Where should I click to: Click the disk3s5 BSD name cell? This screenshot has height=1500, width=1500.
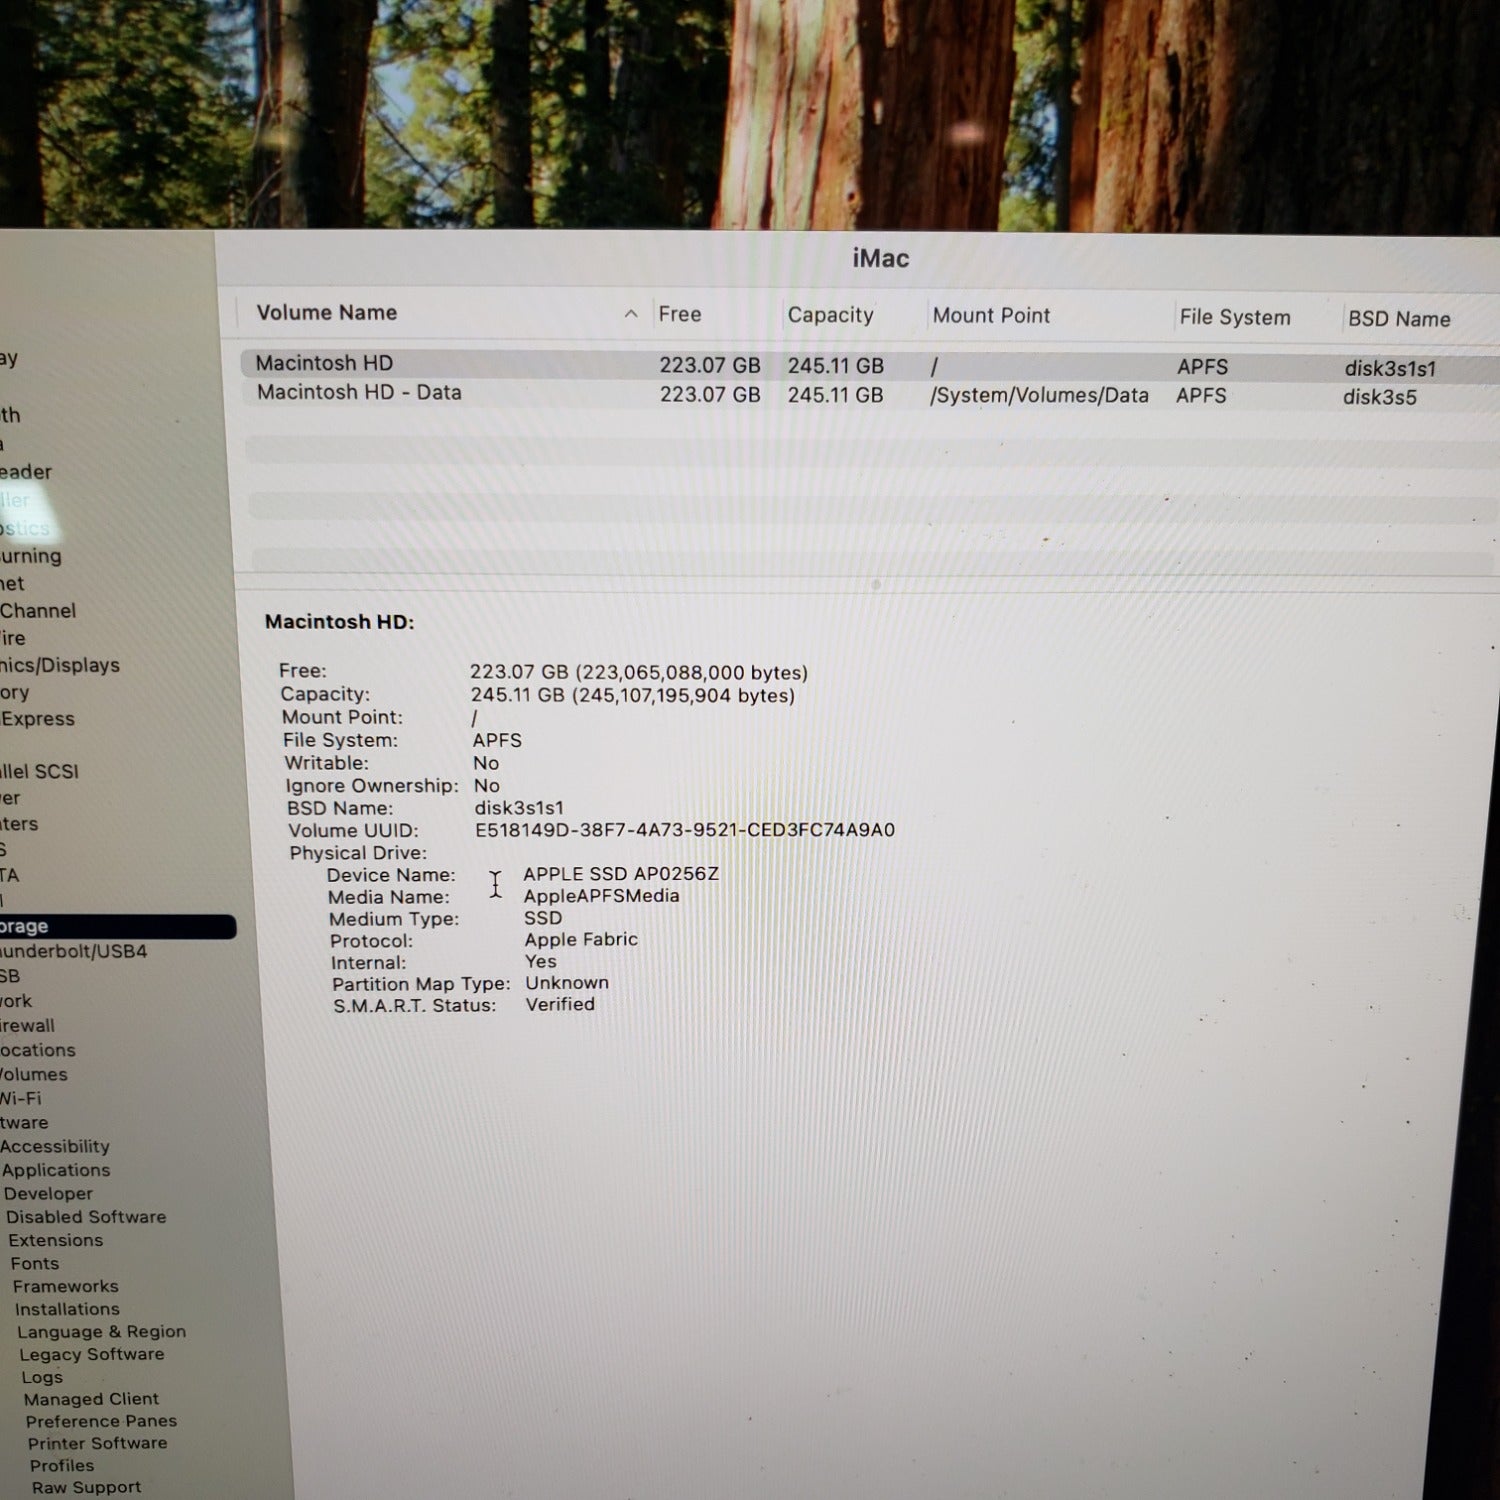(1379, 397)
